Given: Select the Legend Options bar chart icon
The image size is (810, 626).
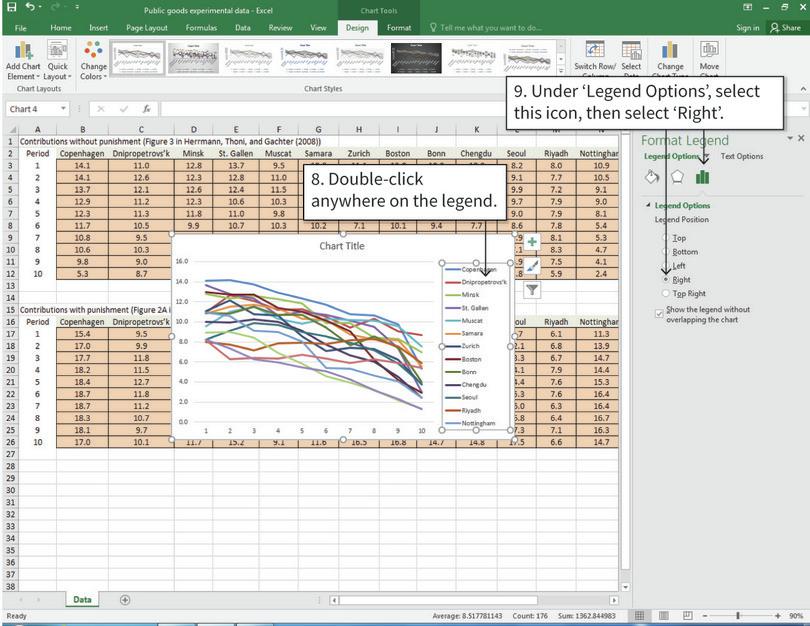Looking at the screenshot, I should [x=702, y=177].
